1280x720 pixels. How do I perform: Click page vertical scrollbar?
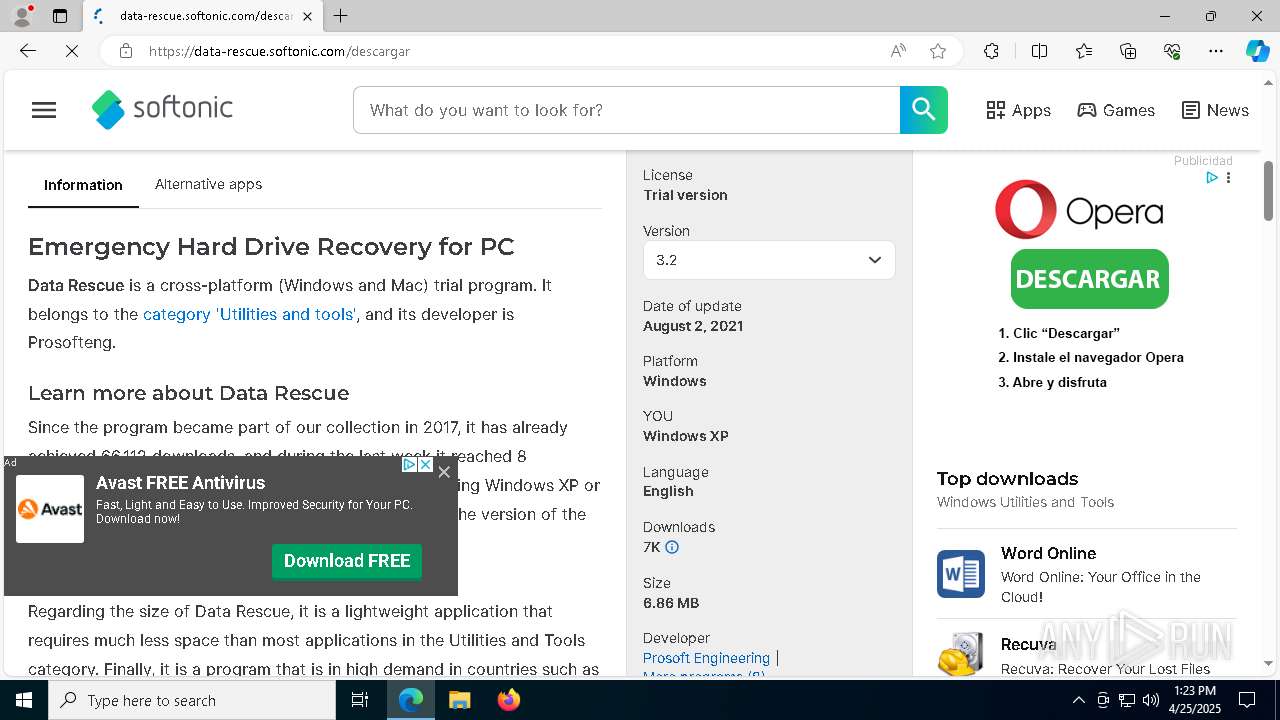tap(1269, 190)
